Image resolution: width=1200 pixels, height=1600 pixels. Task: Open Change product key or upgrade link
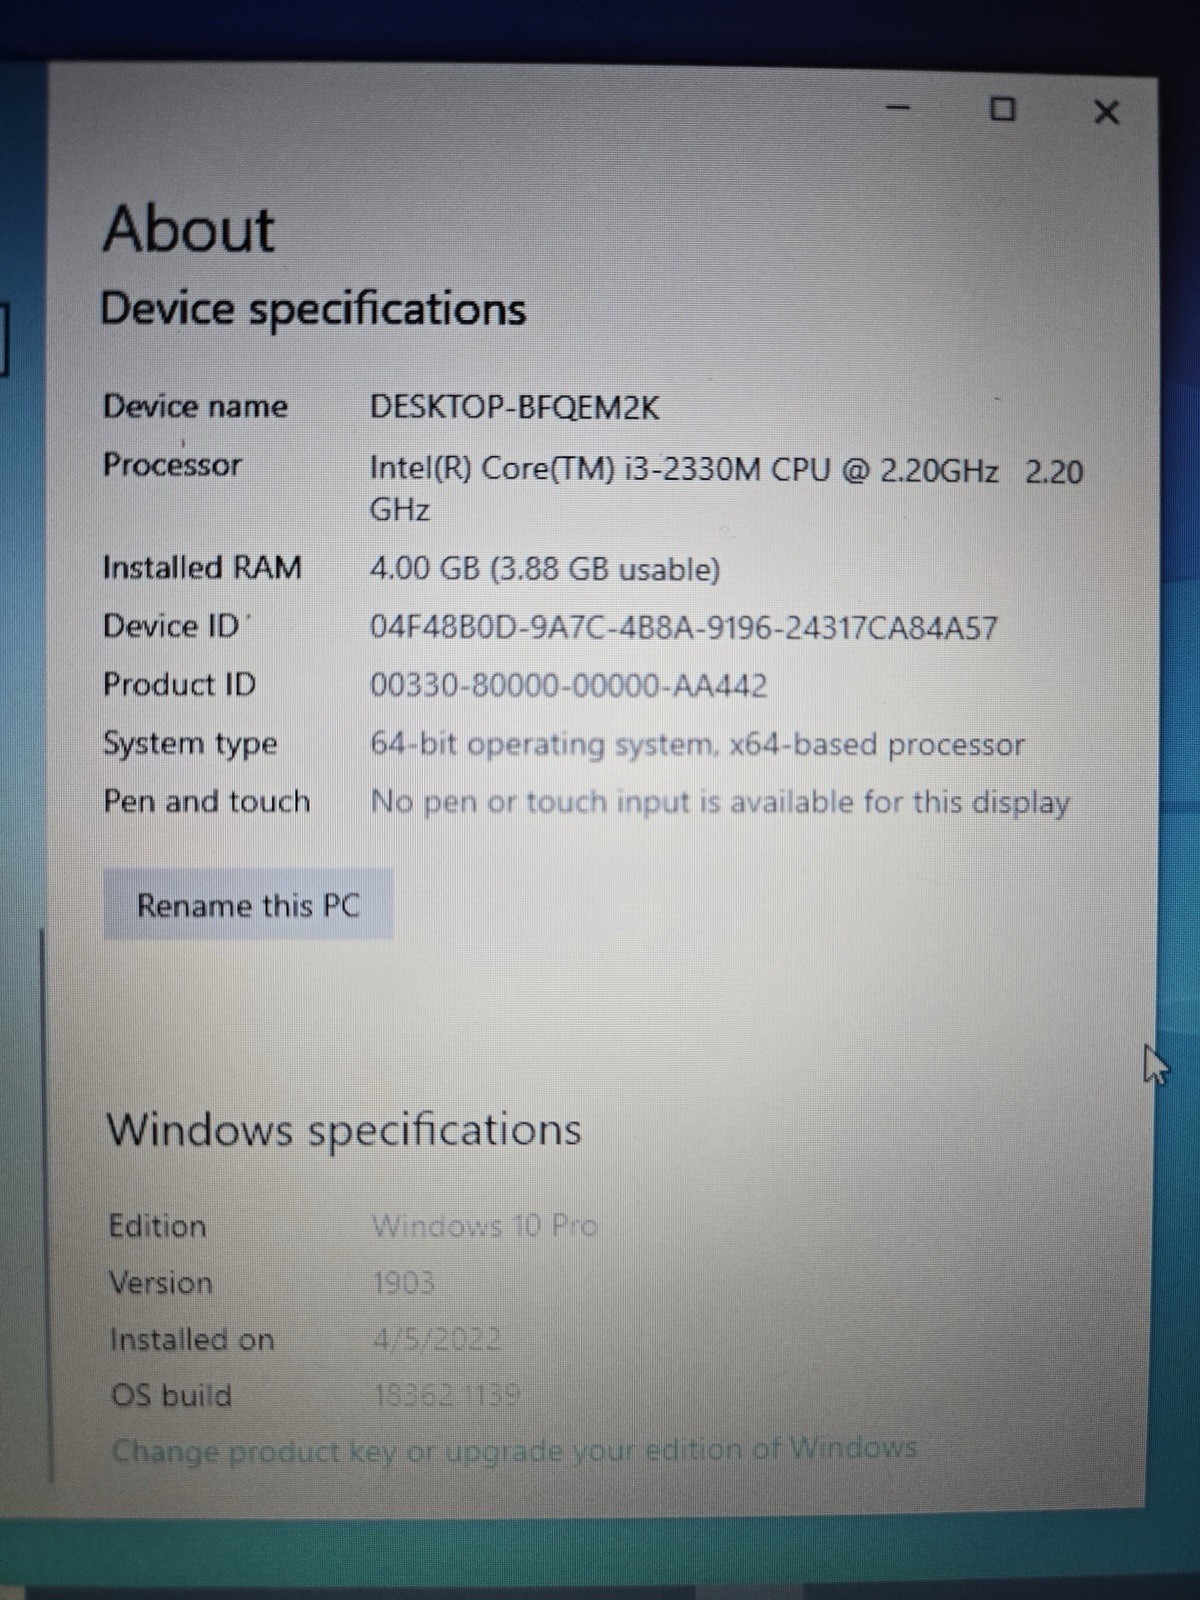click(514, 1449)
